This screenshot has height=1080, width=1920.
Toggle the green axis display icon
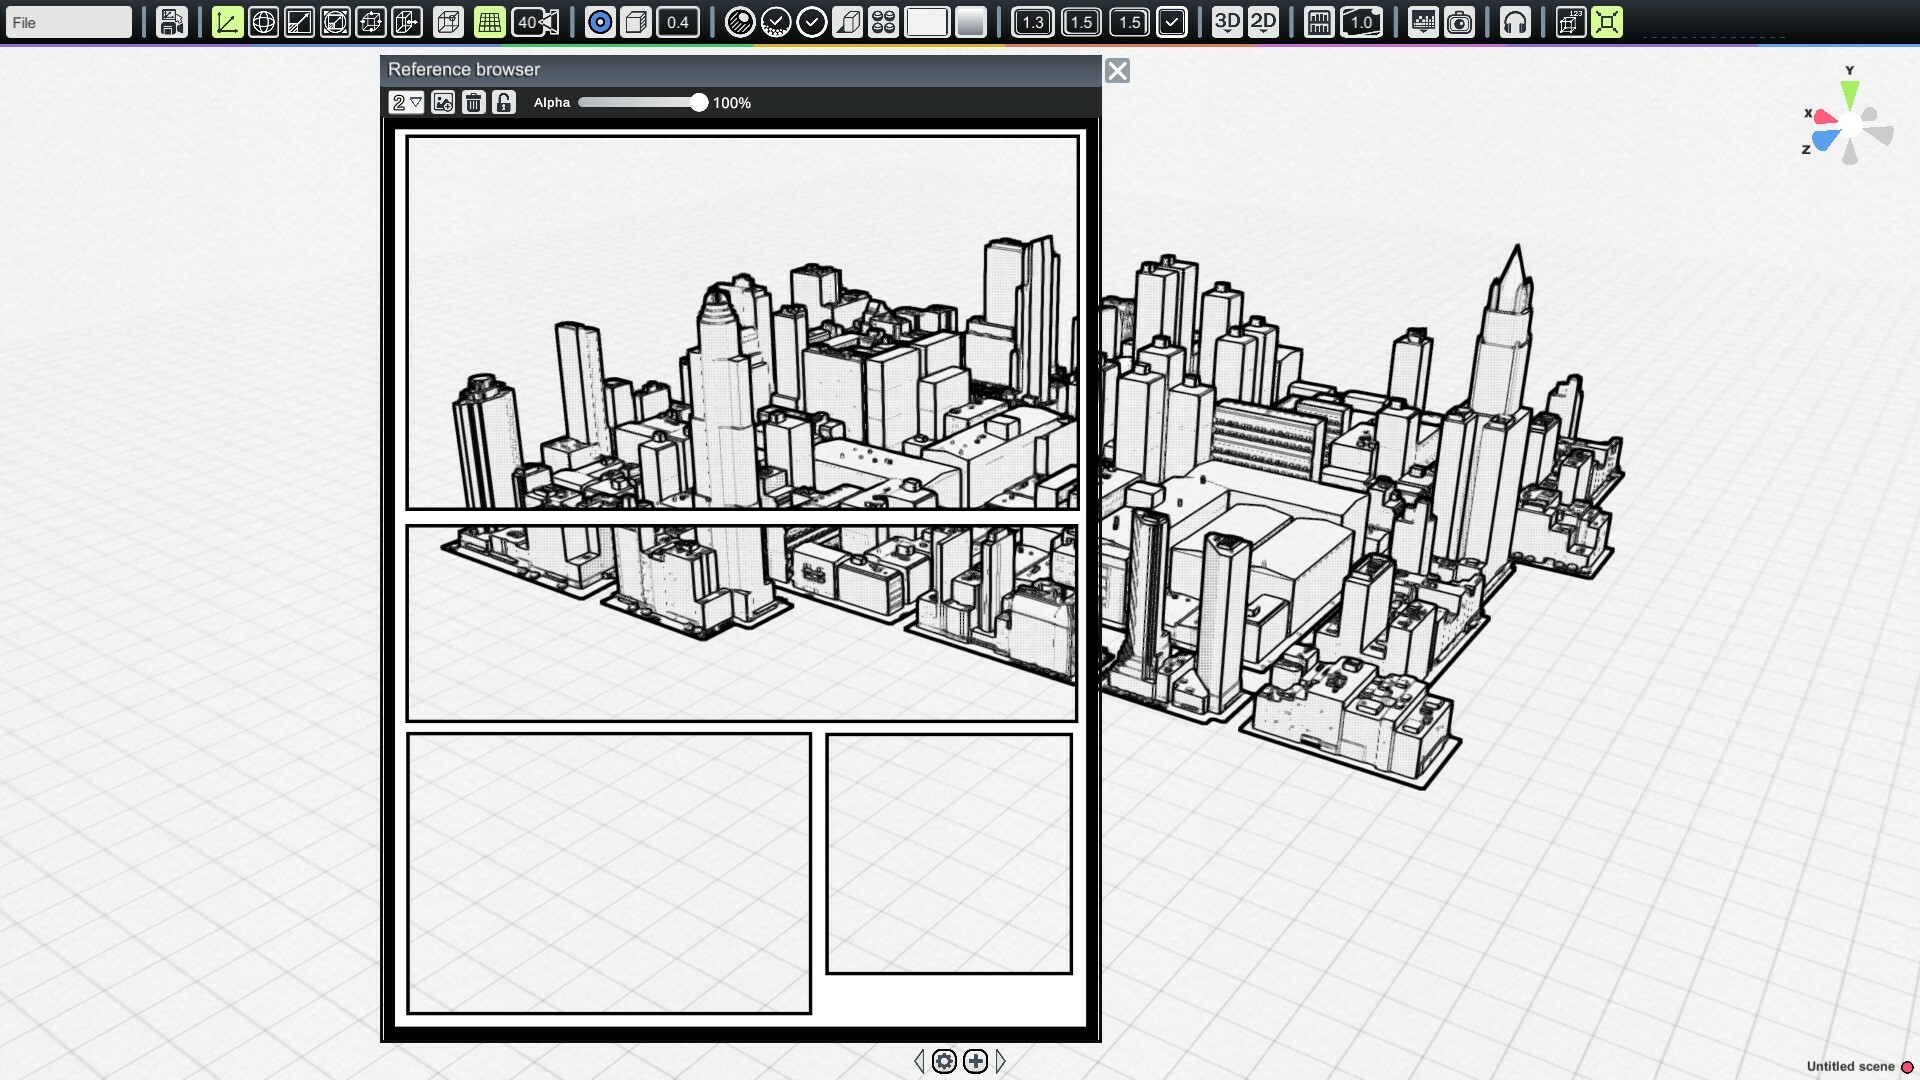[x=227, y=21]
